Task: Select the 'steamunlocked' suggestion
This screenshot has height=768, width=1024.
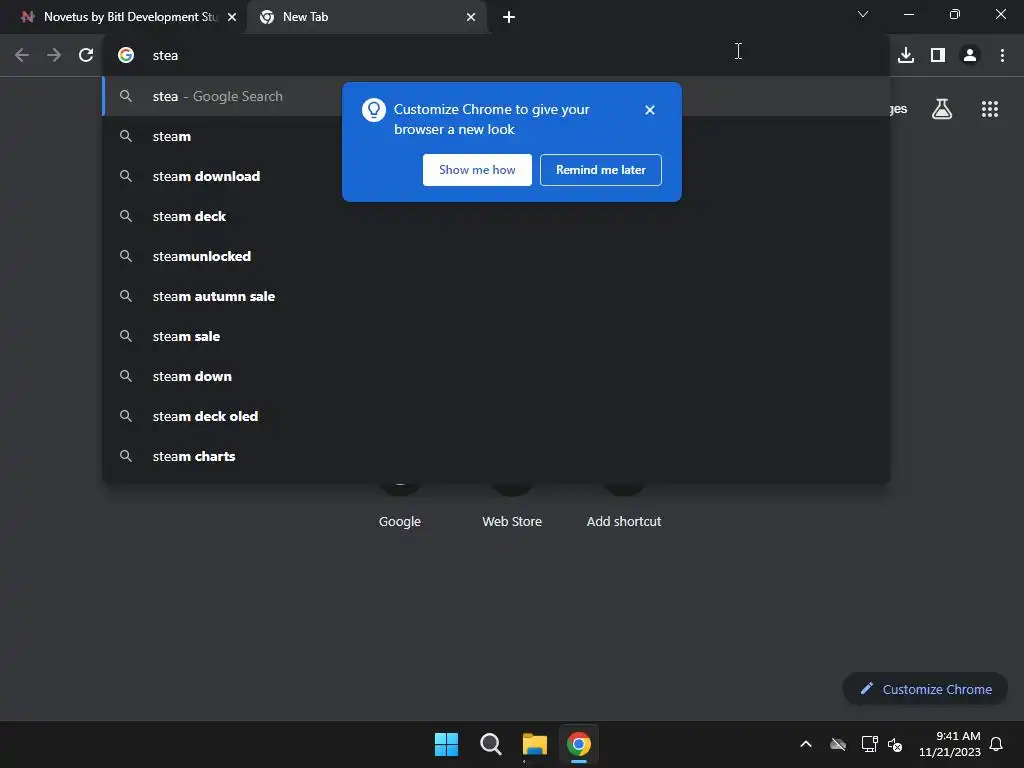Action: coord(496,256)
